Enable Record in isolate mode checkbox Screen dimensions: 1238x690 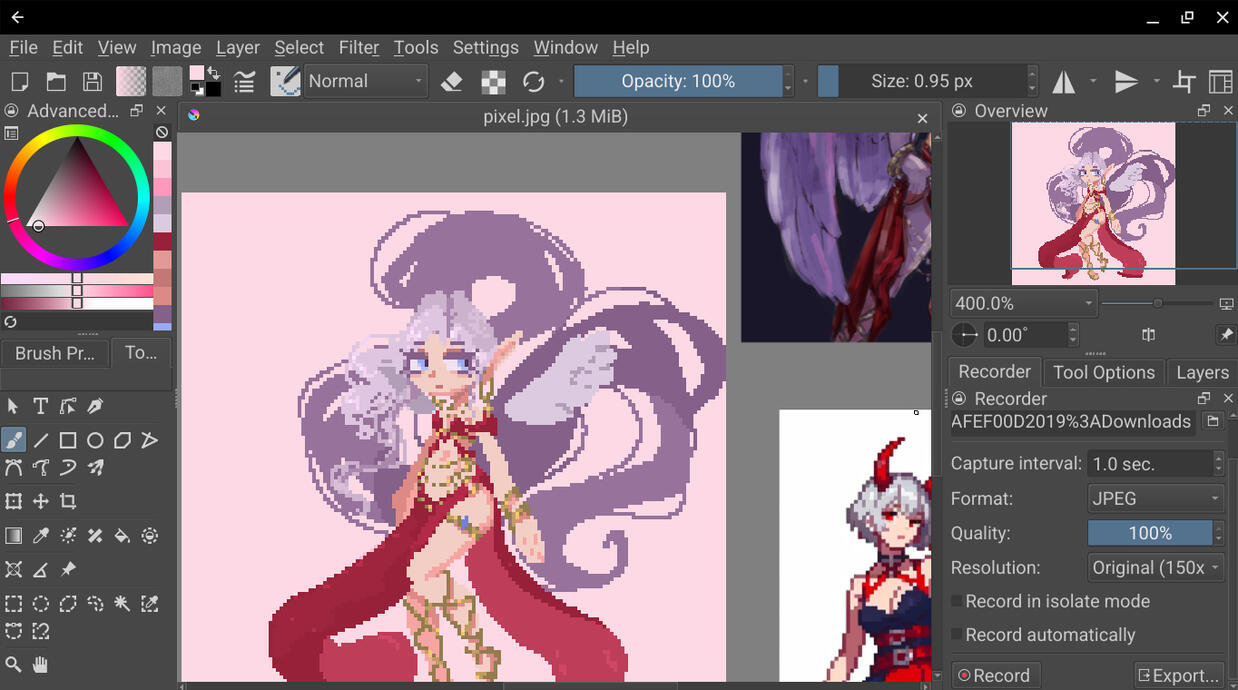coord(957,601)
